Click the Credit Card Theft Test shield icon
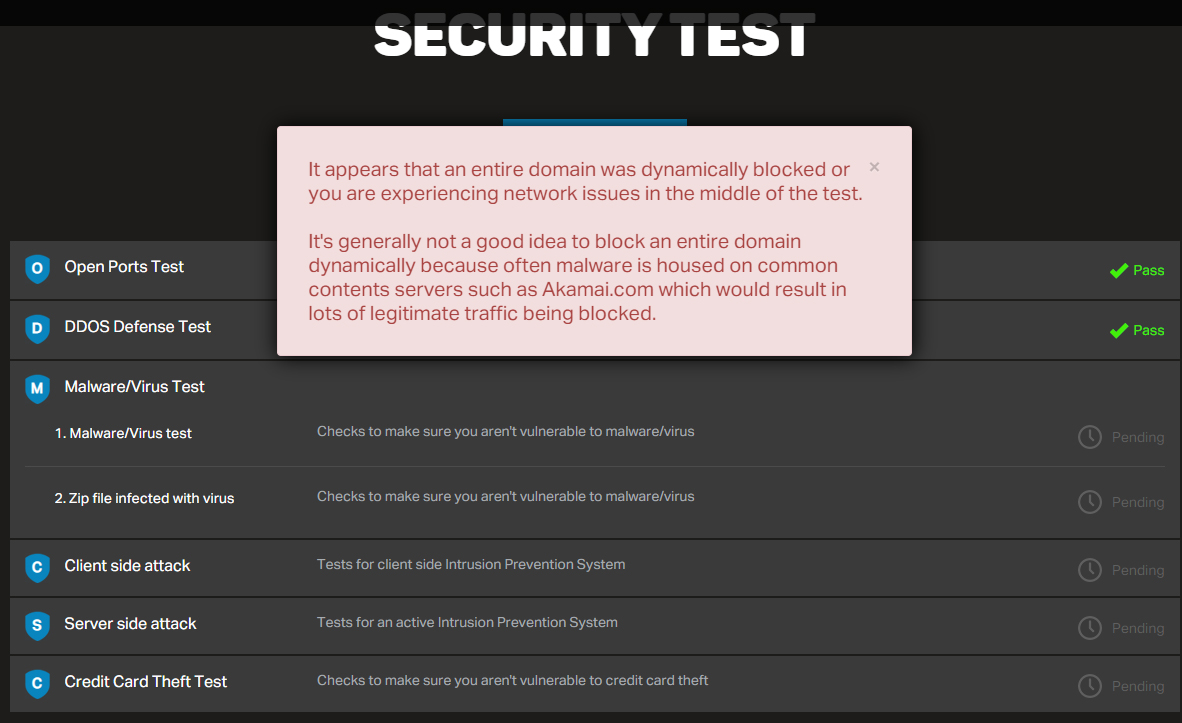 (x=37, y=683)
